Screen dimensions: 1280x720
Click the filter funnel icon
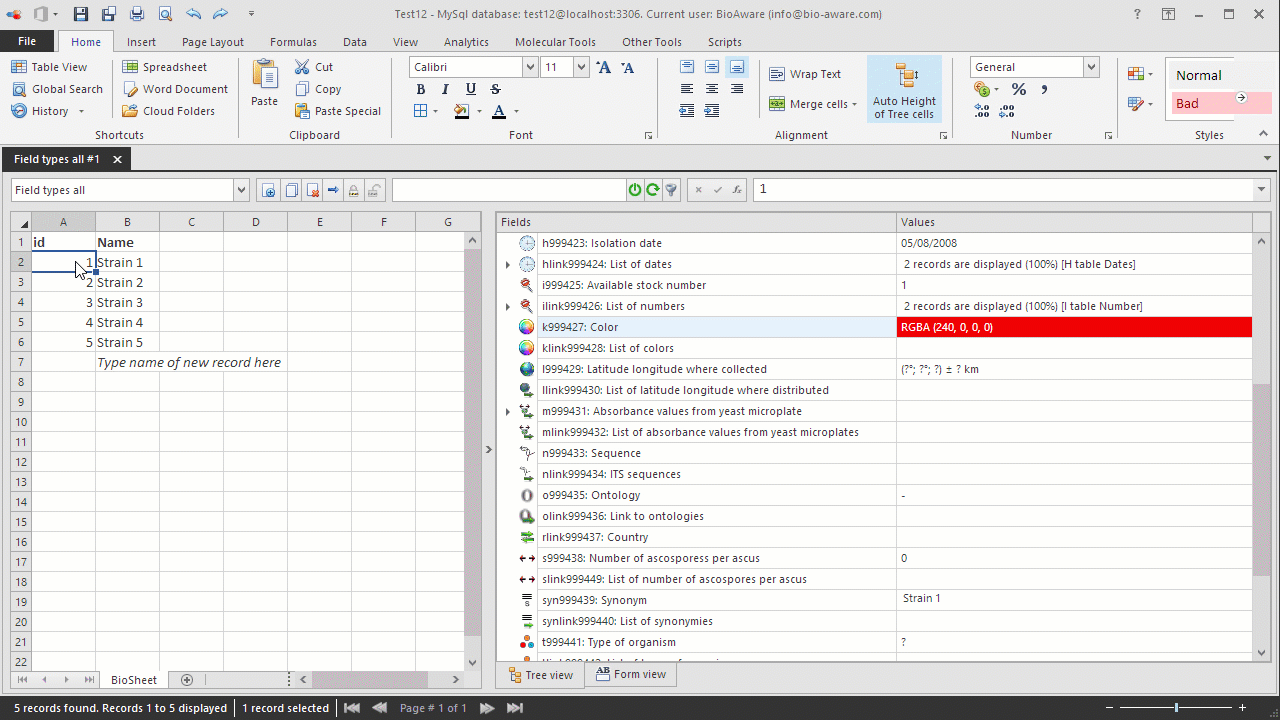click(672, 190)
